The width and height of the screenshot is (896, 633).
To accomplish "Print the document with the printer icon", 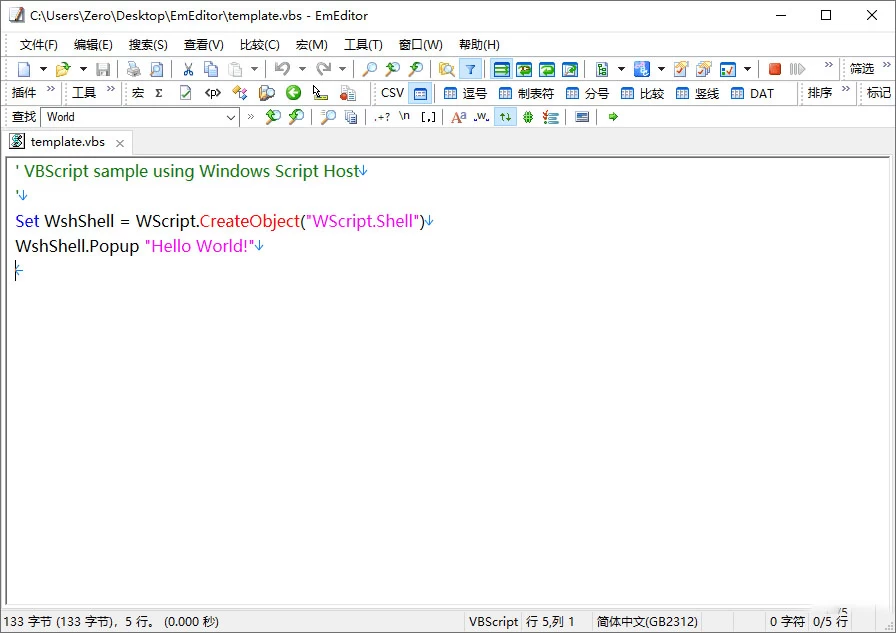I will point(134,69).
